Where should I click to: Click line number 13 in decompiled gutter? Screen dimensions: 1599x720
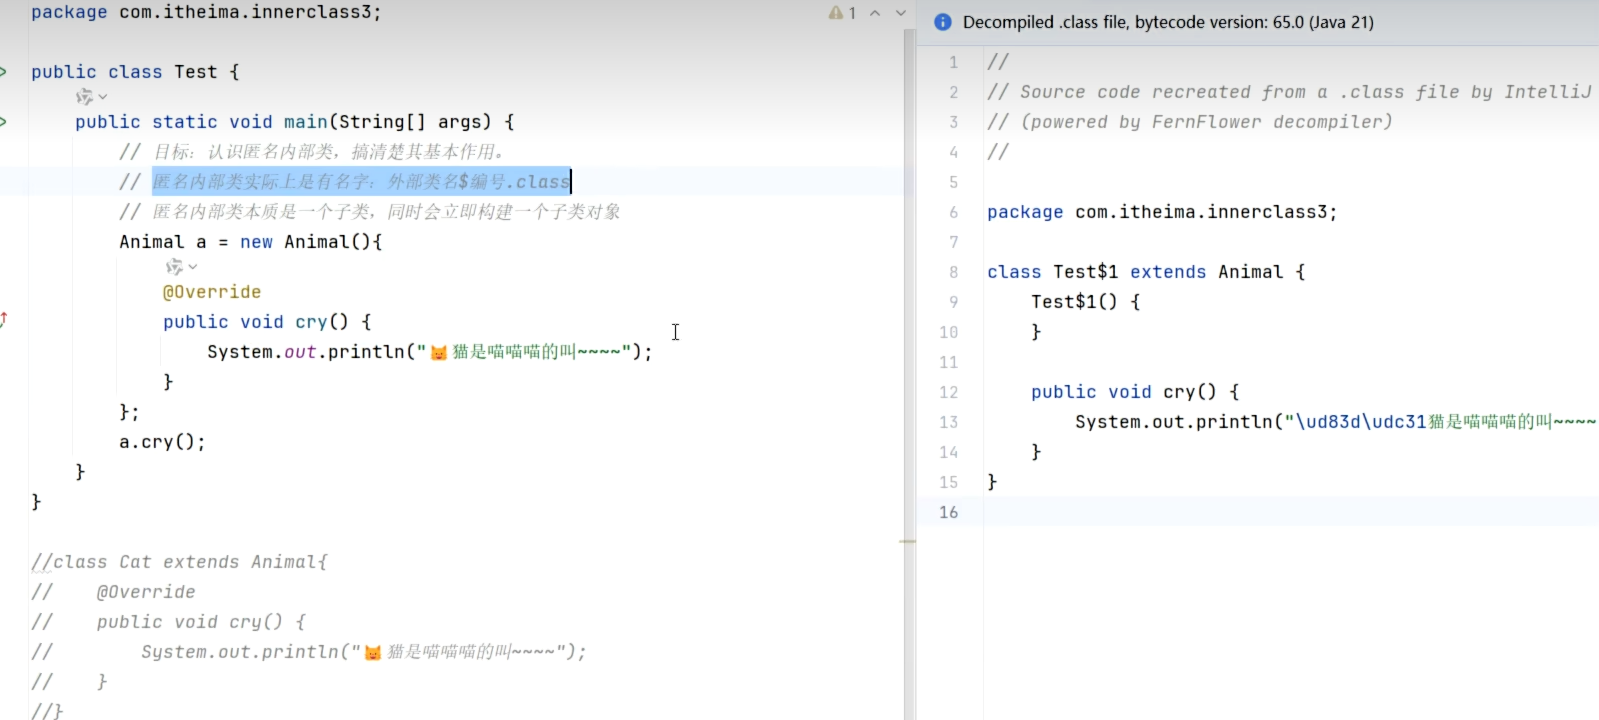(x=948, y=422)
